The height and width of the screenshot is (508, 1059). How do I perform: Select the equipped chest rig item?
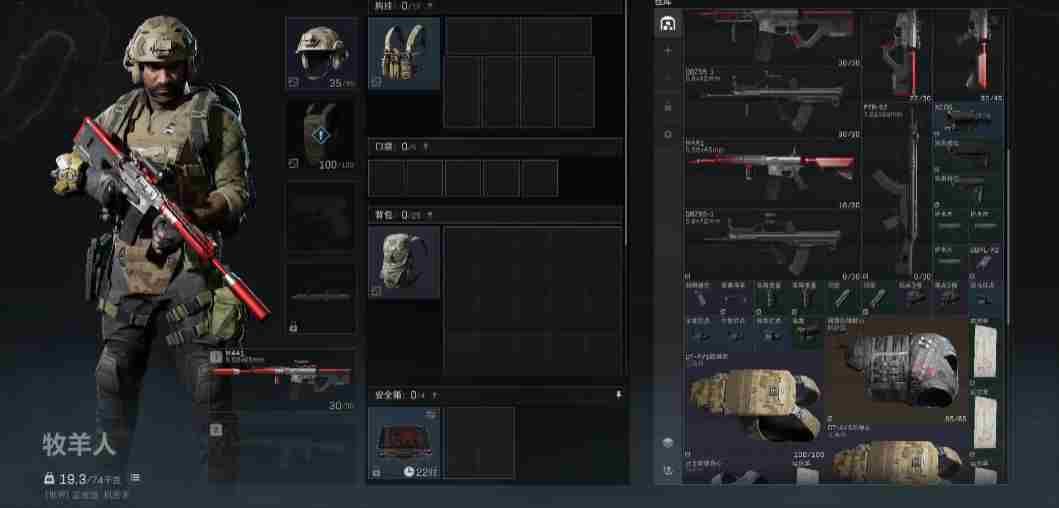point(404,53)
